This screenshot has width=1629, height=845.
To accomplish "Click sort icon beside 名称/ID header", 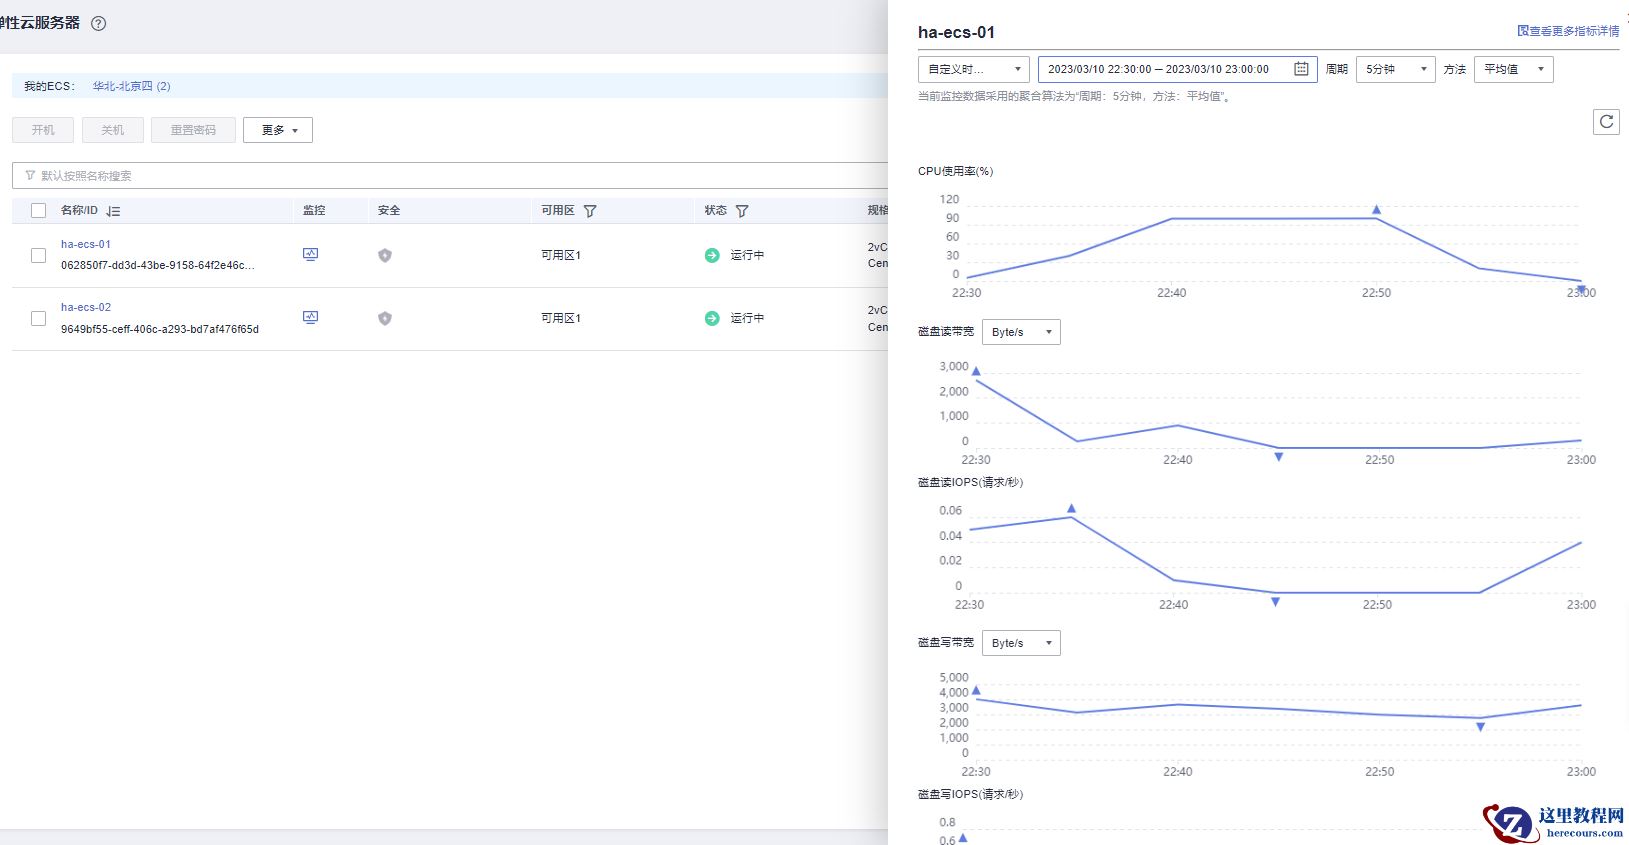I will (113, 211).
